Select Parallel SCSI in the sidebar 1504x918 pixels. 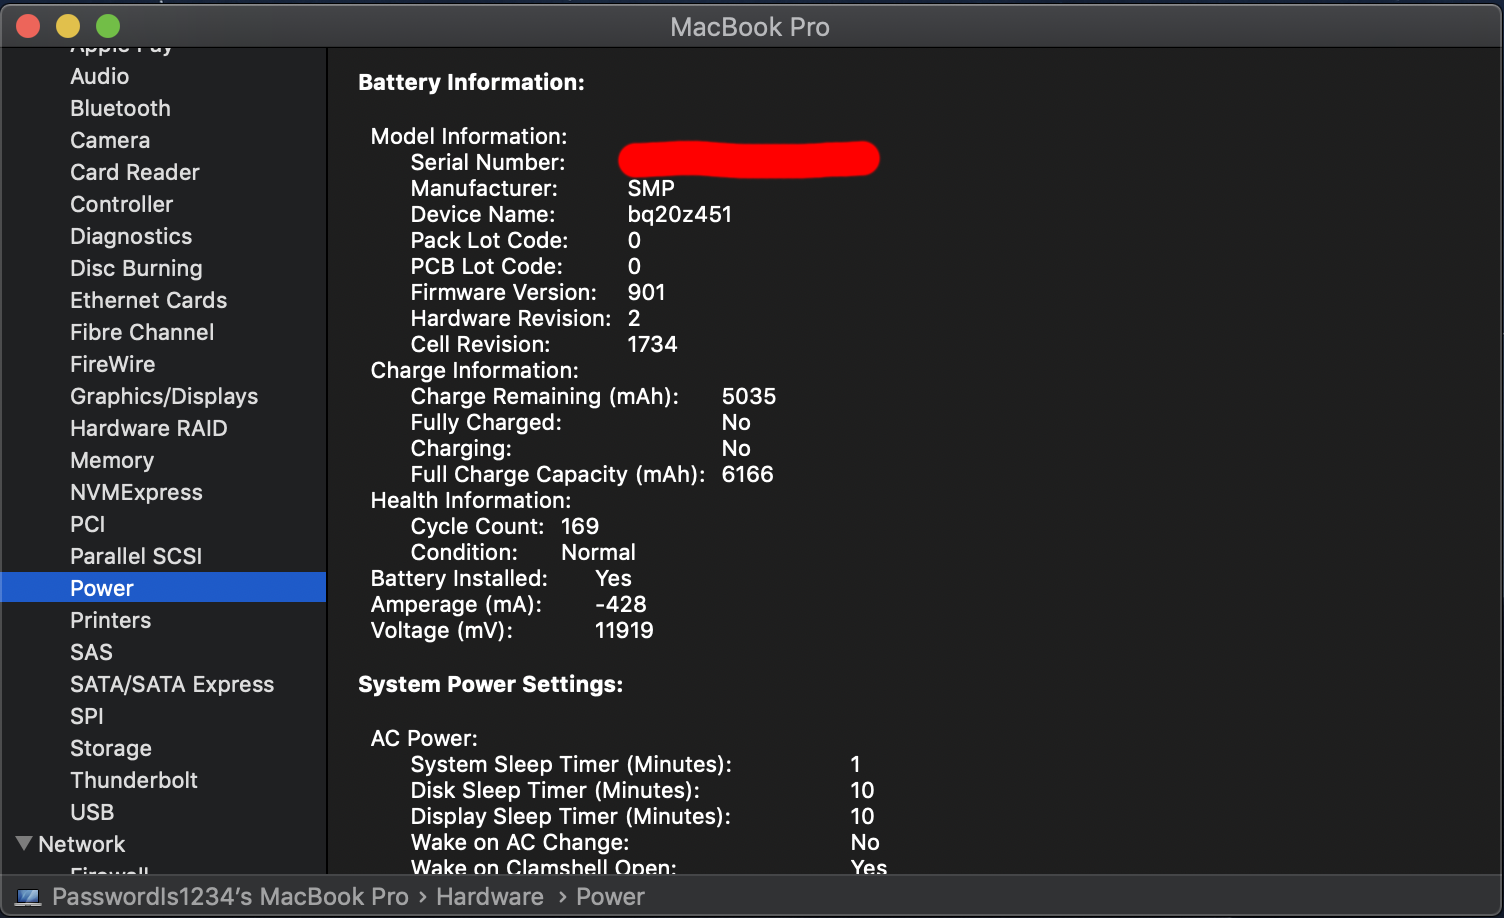[x=136, y=556]
